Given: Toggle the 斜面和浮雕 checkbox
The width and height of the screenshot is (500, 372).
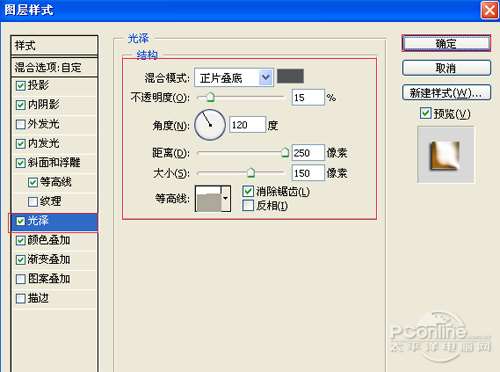Looking at the screenshot, I should tap(21, 163).
